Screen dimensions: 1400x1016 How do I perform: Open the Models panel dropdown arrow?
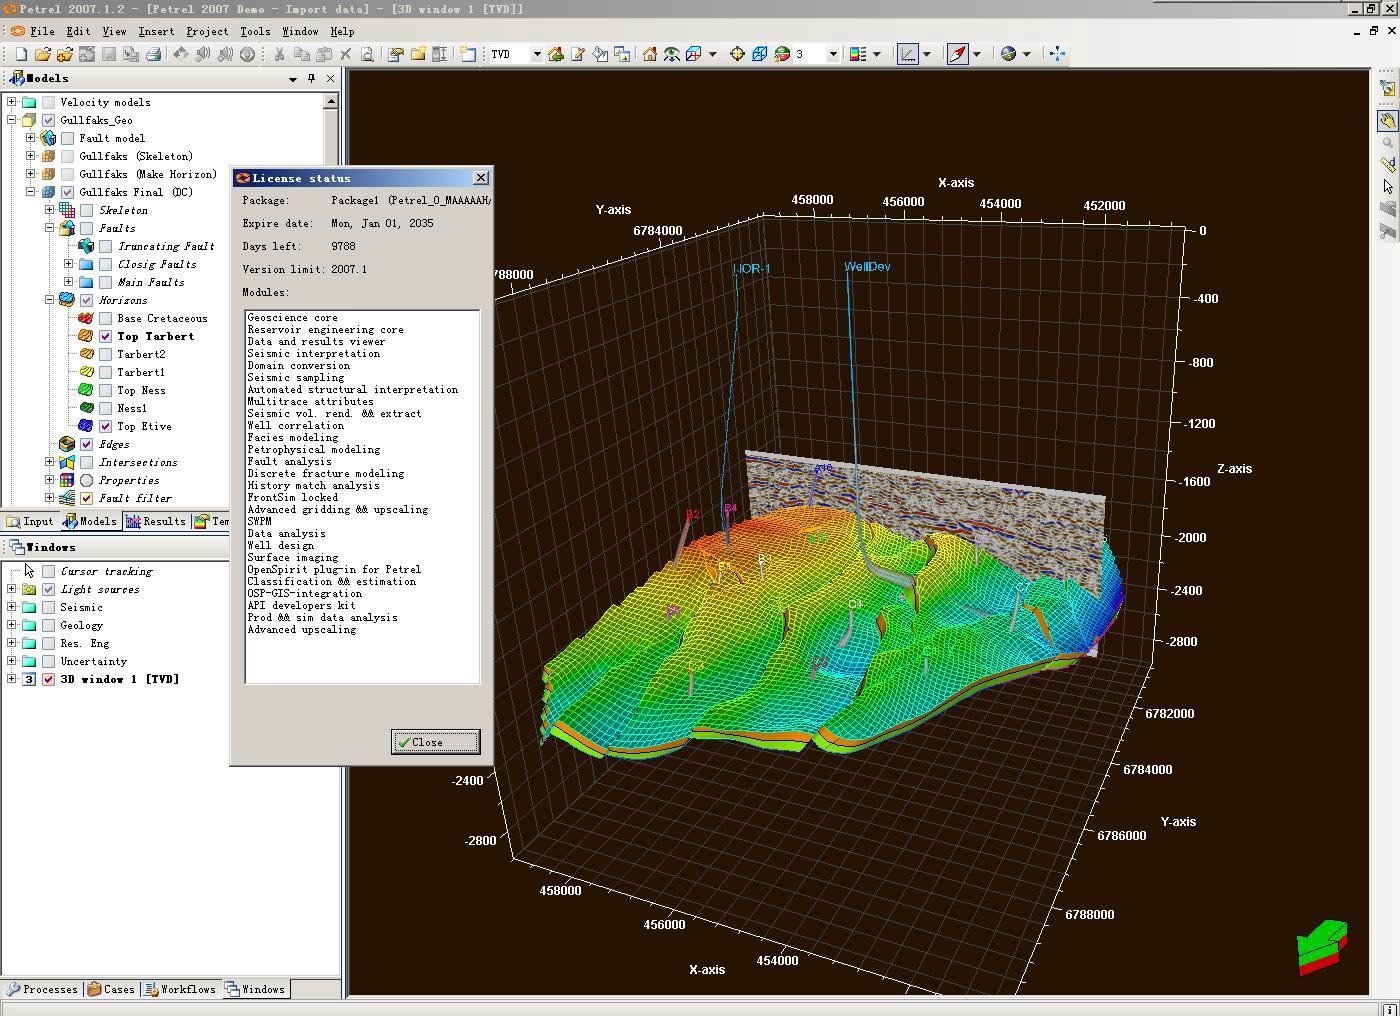292,79
